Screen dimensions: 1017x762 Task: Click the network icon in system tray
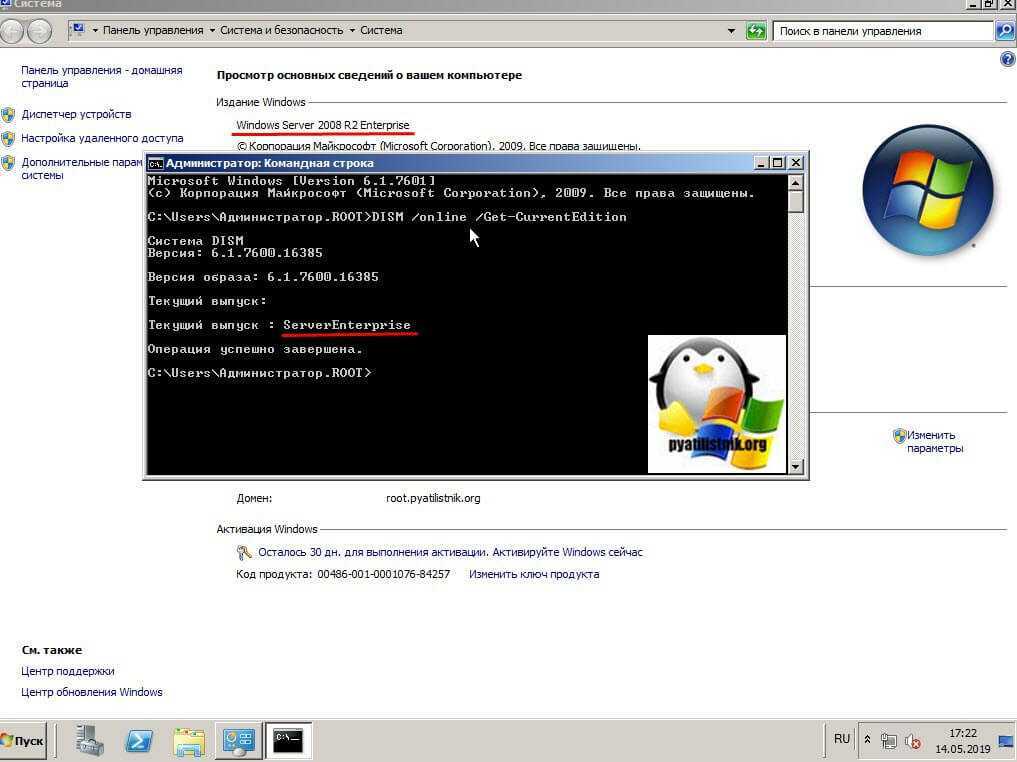pos(888,741)
